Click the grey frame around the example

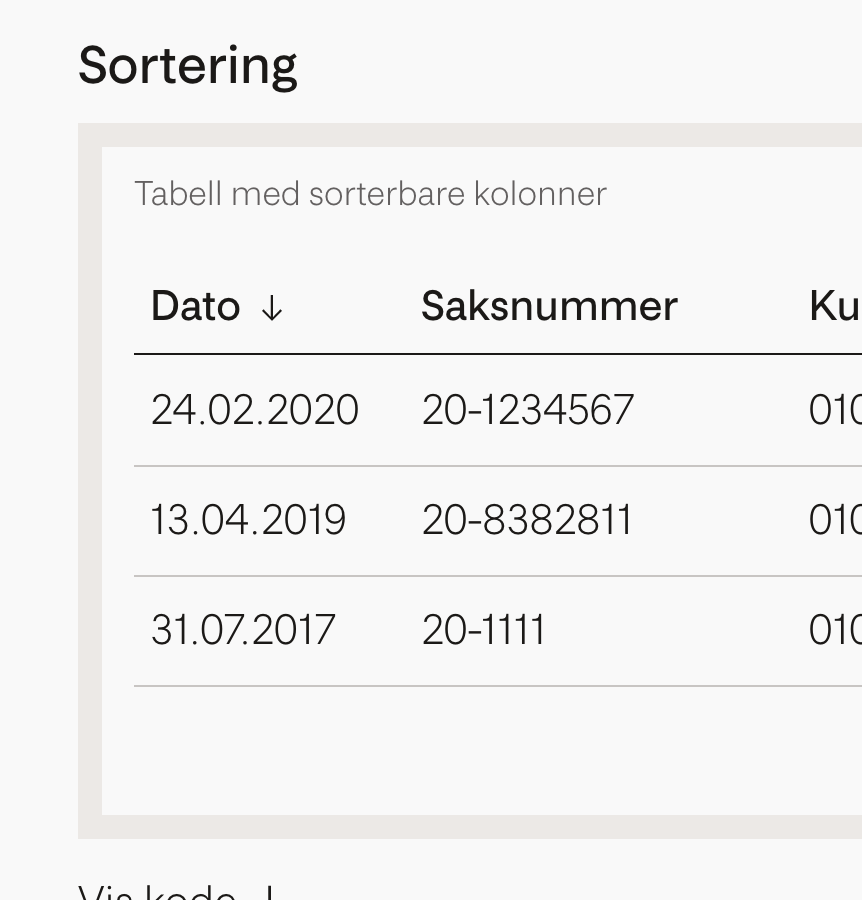[x=90, y=481]
